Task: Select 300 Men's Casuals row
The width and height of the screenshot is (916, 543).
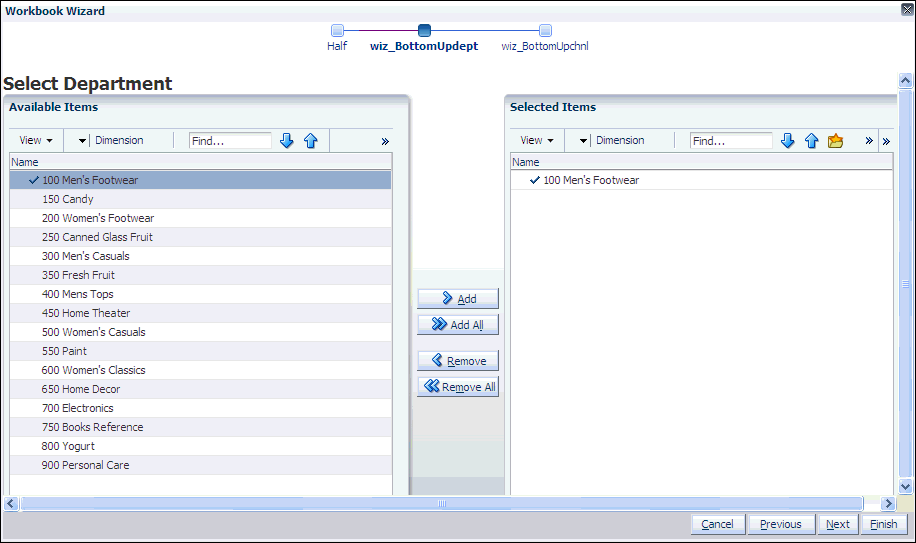Action: (200, 256)
